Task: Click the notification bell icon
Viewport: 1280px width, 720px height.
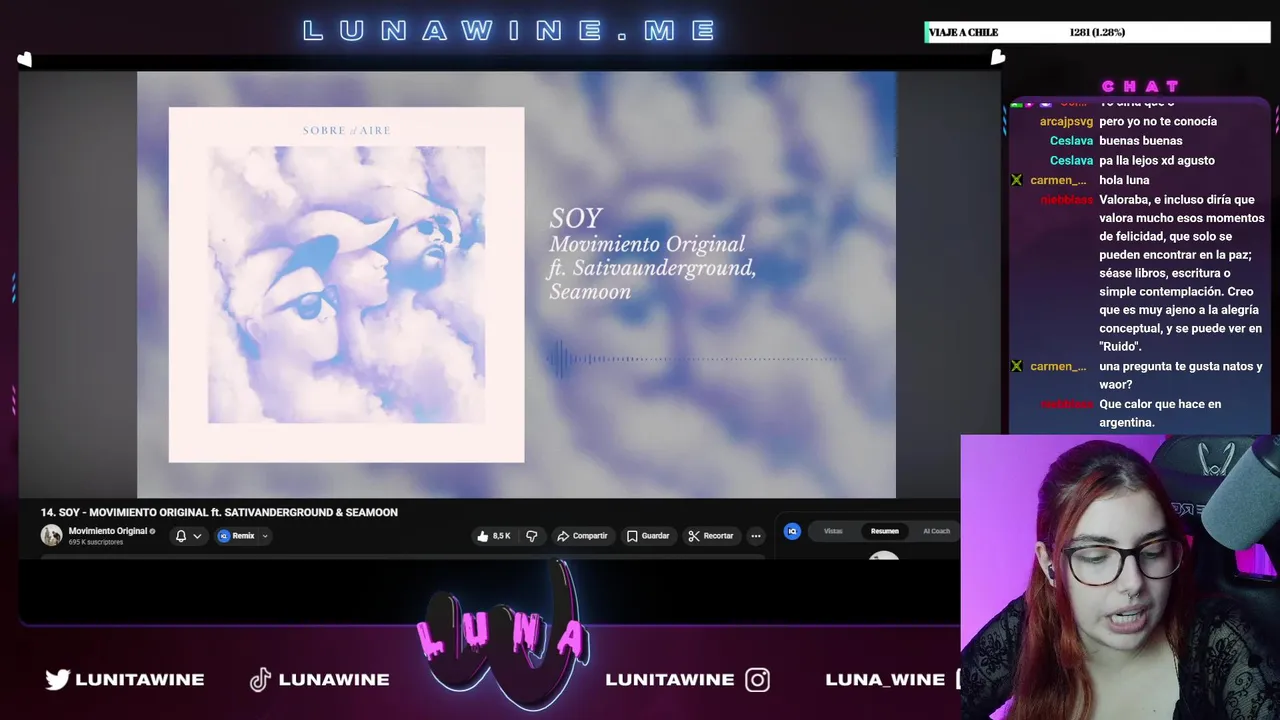Action: pyautogui.click(x=181, y=536)
